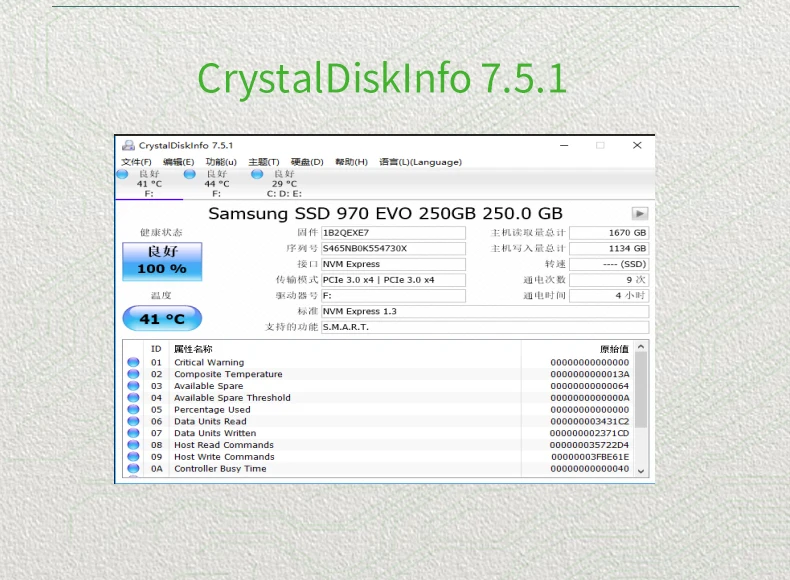Click the firmware field 1B2QEXE7
The image size is (790, 580).
(393, 233)
